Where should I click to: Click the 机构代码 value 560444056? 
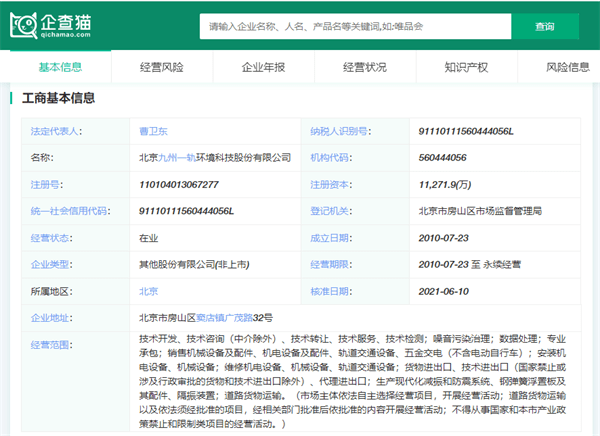coord(442,158)
